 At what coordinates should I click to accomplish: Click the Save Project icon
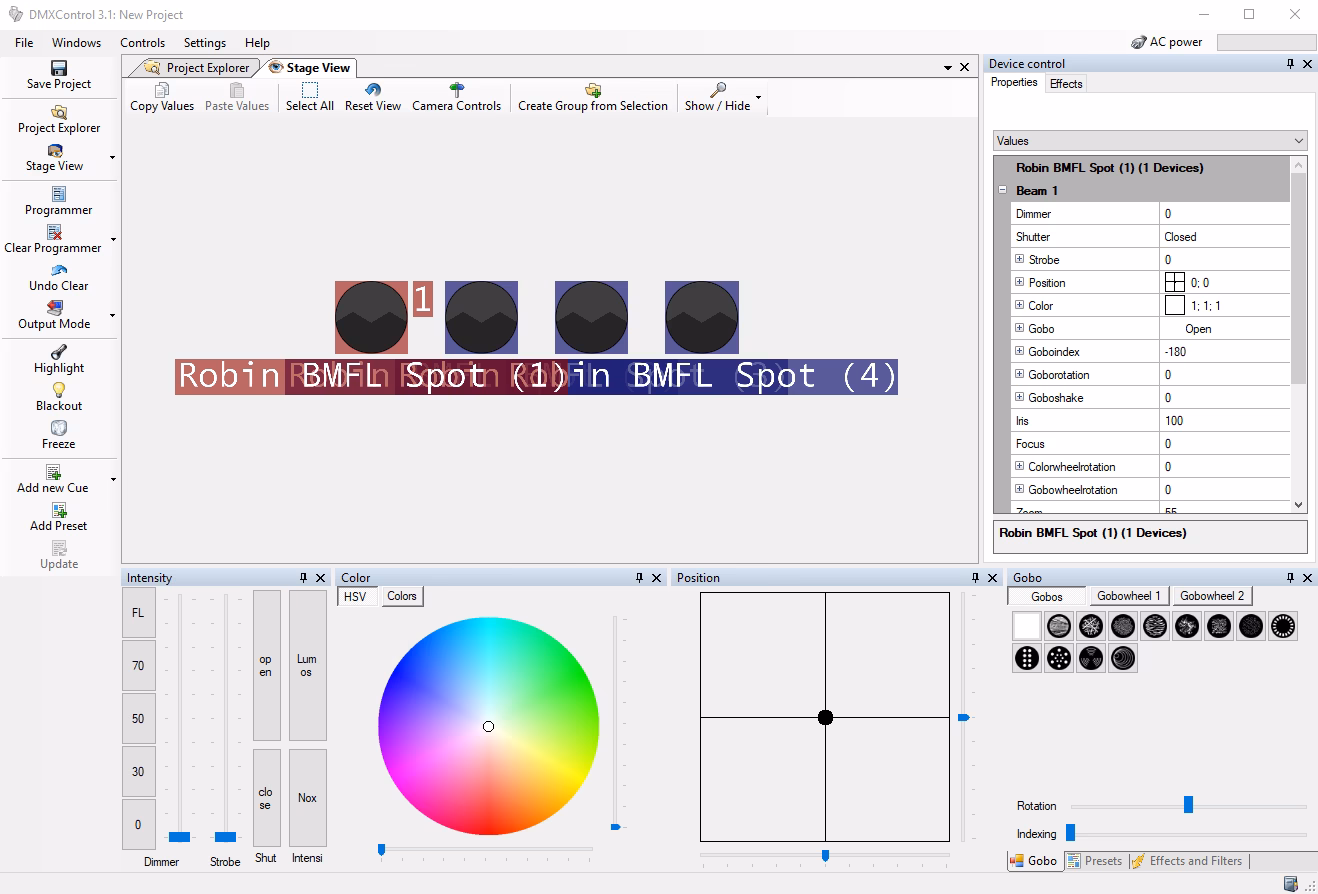click(58, 68)
